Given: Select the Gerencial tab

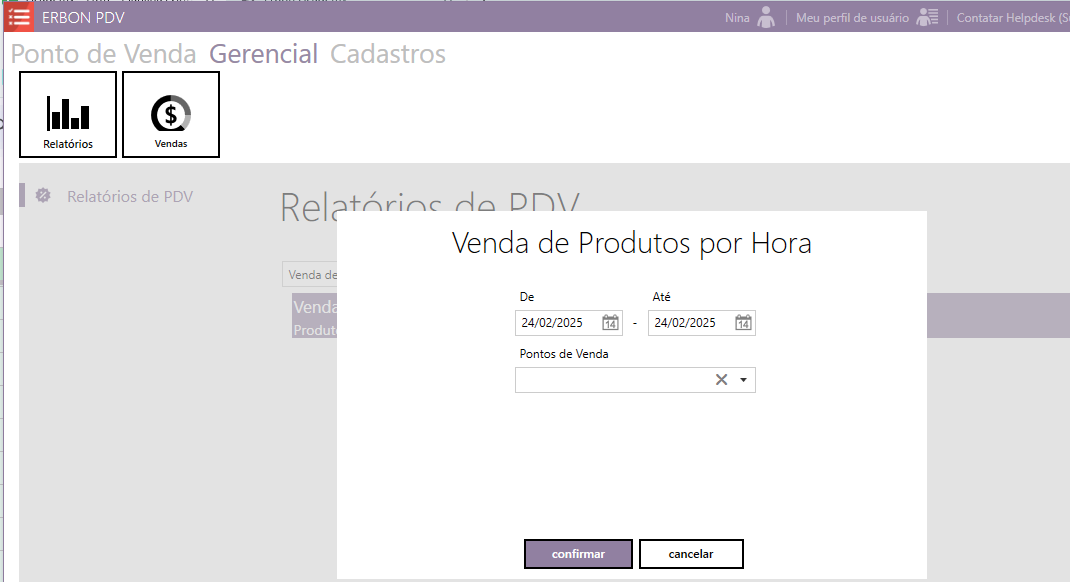Looking at the screenshot, I should 263,54.
